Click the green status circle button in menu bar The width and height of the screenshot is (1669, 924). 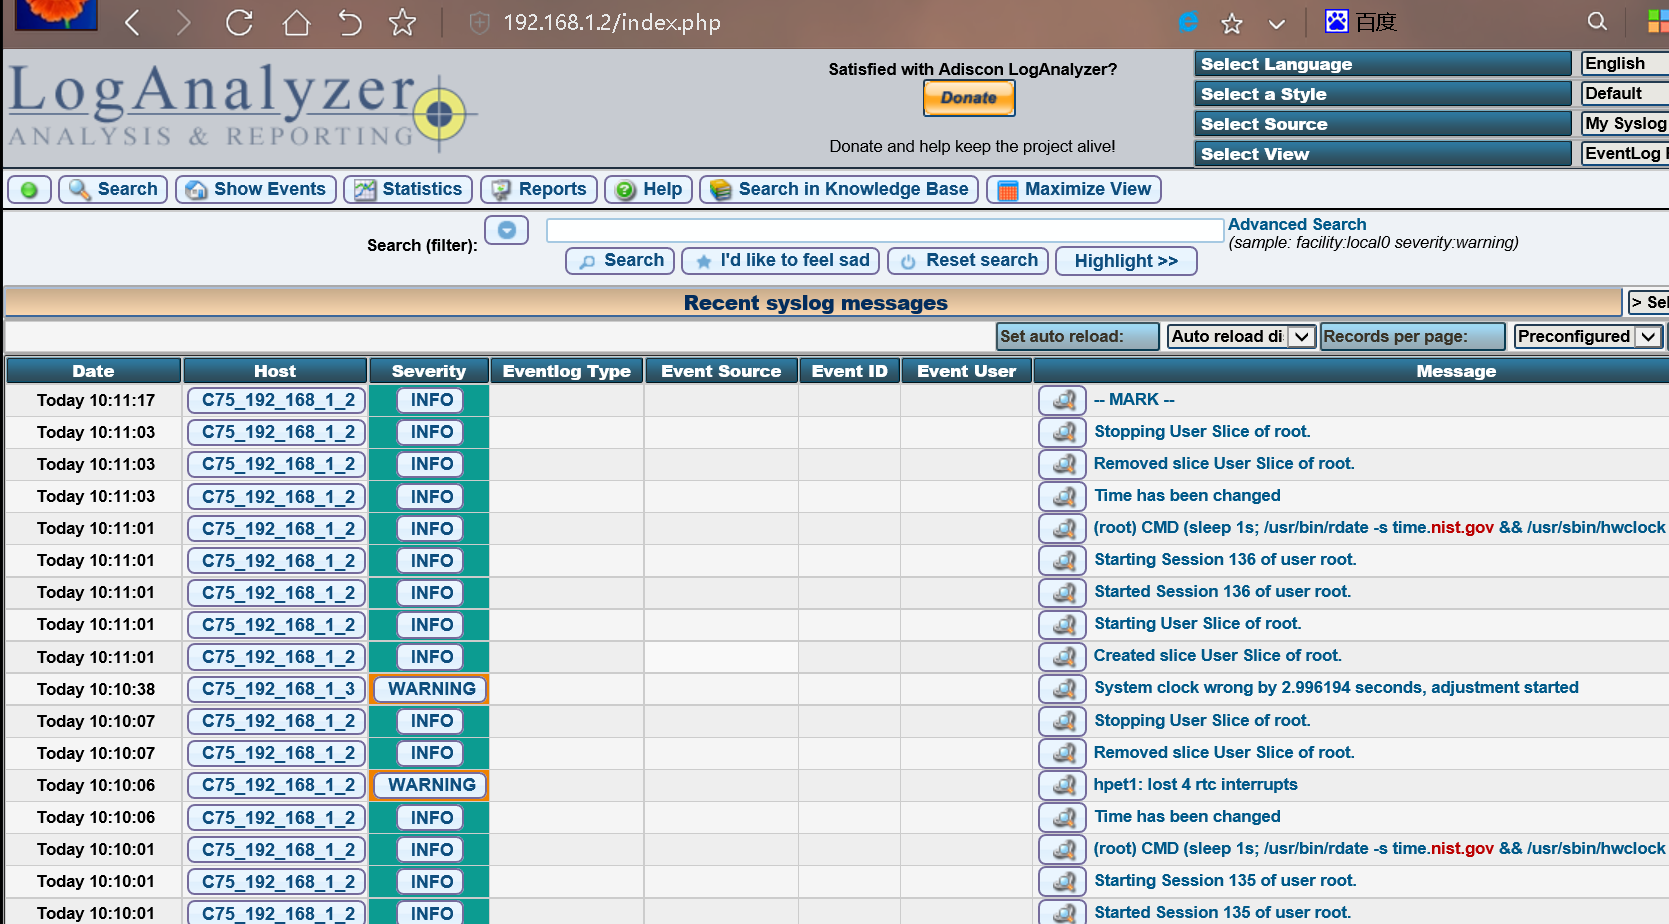tap(29, 189)
